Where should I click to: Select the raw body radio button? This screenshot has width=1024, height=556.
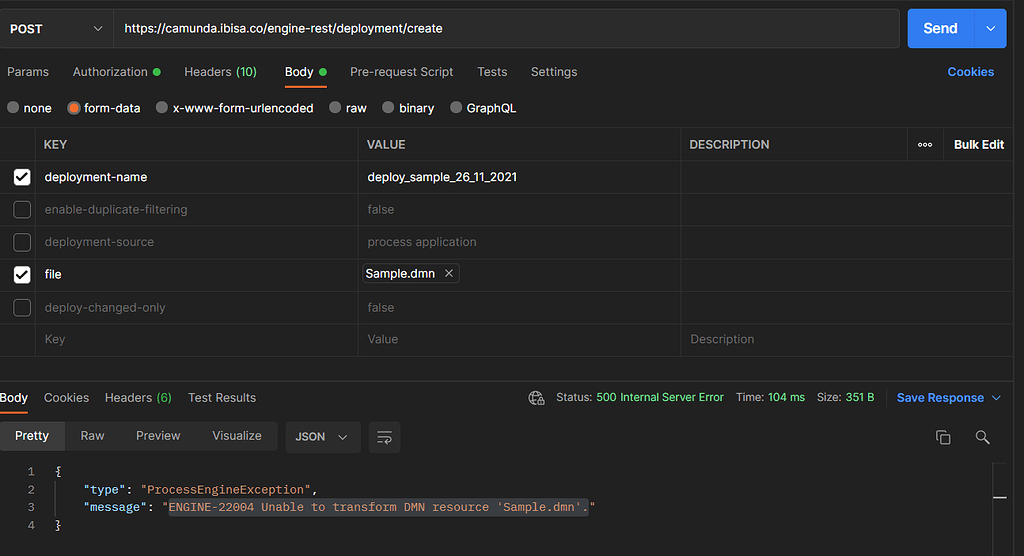(335, 108)
